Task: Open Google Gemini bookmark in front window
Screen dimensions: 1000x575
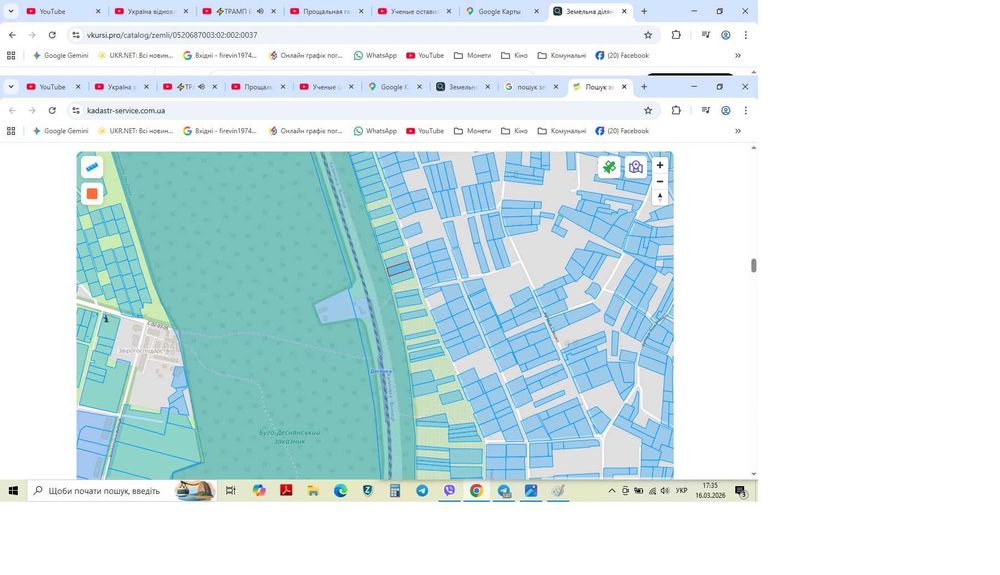Action: click(61, 131)
